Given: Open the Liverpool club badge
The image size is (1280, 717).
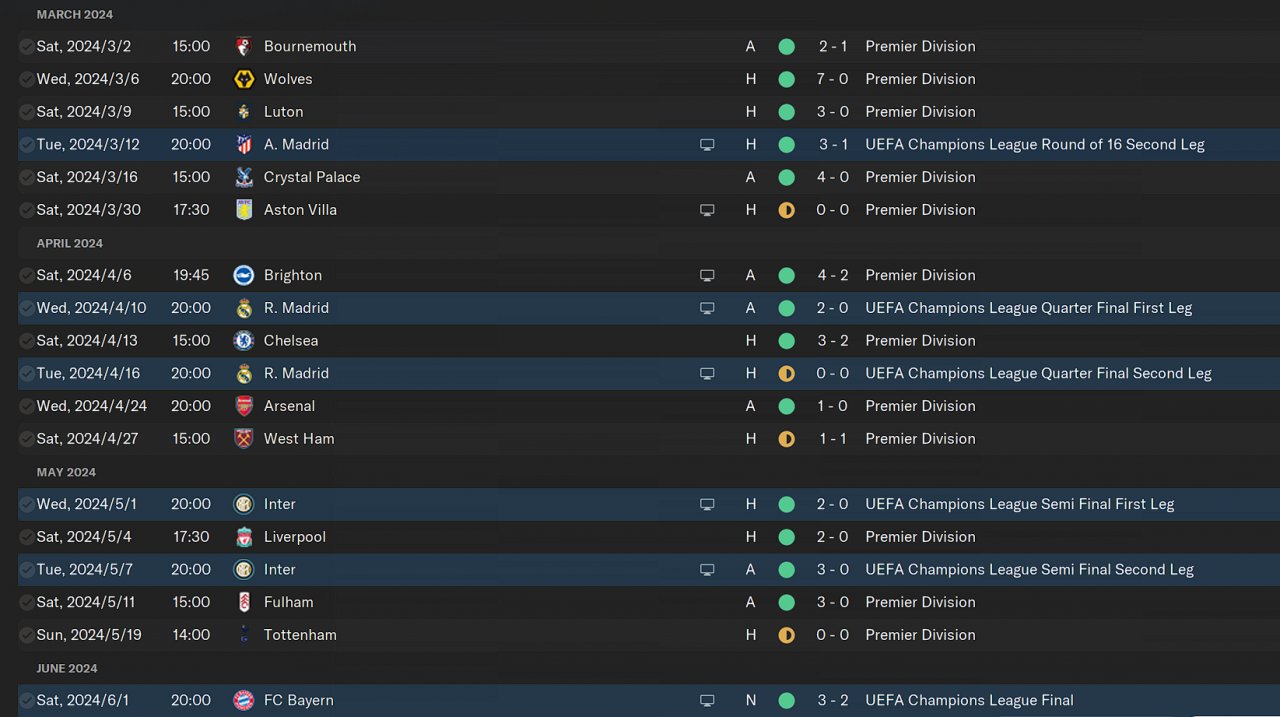Looking at the screenshot, I should click(243, 537).
